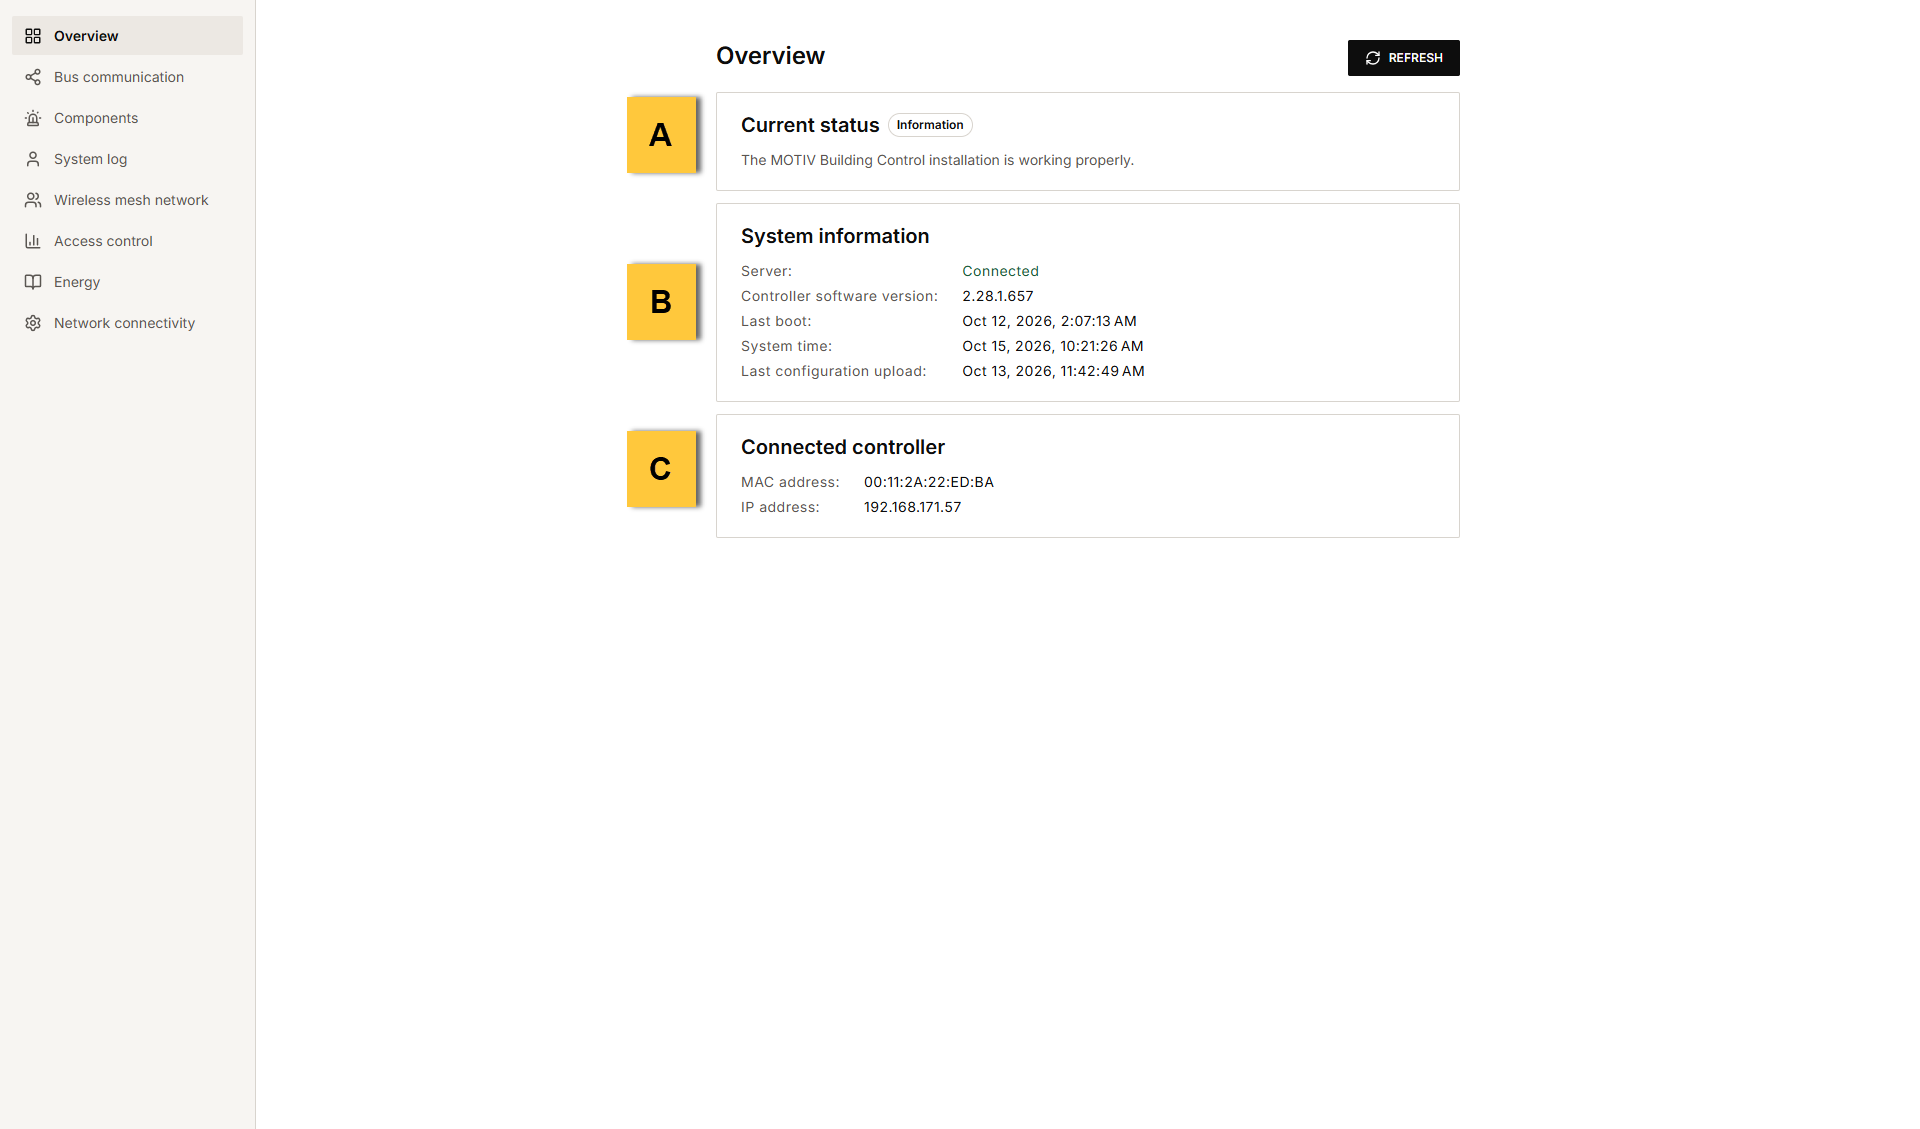Go to Components section

pos(127,118)
